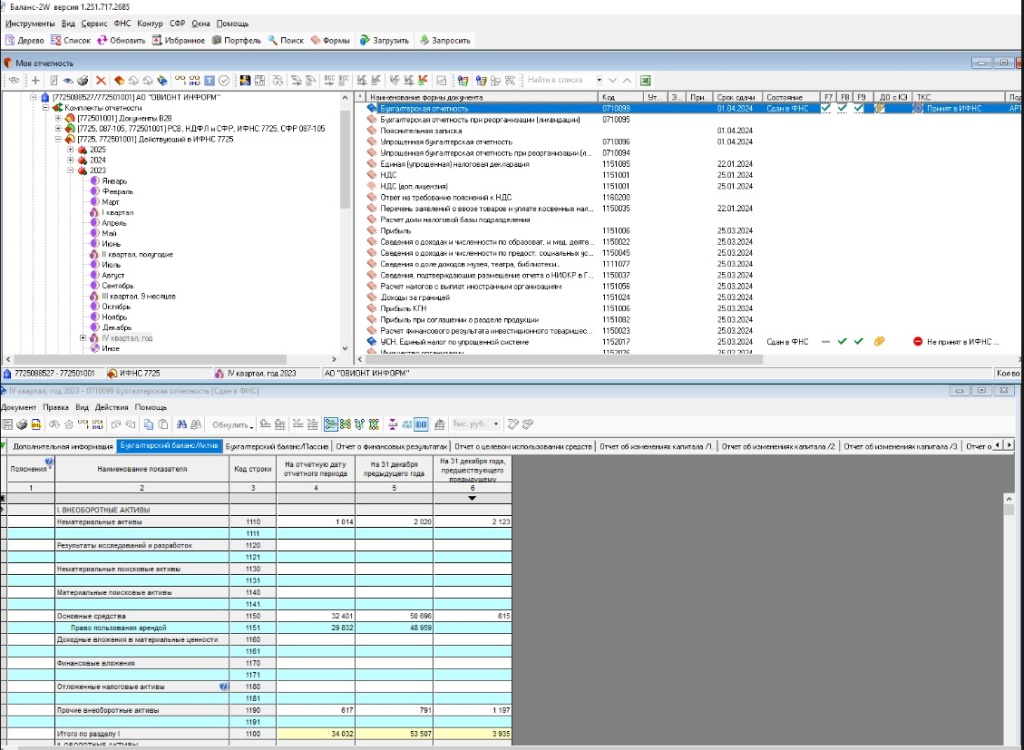
Task: Expand the 2025 year tree node
Action: click(x=71, y=150)
